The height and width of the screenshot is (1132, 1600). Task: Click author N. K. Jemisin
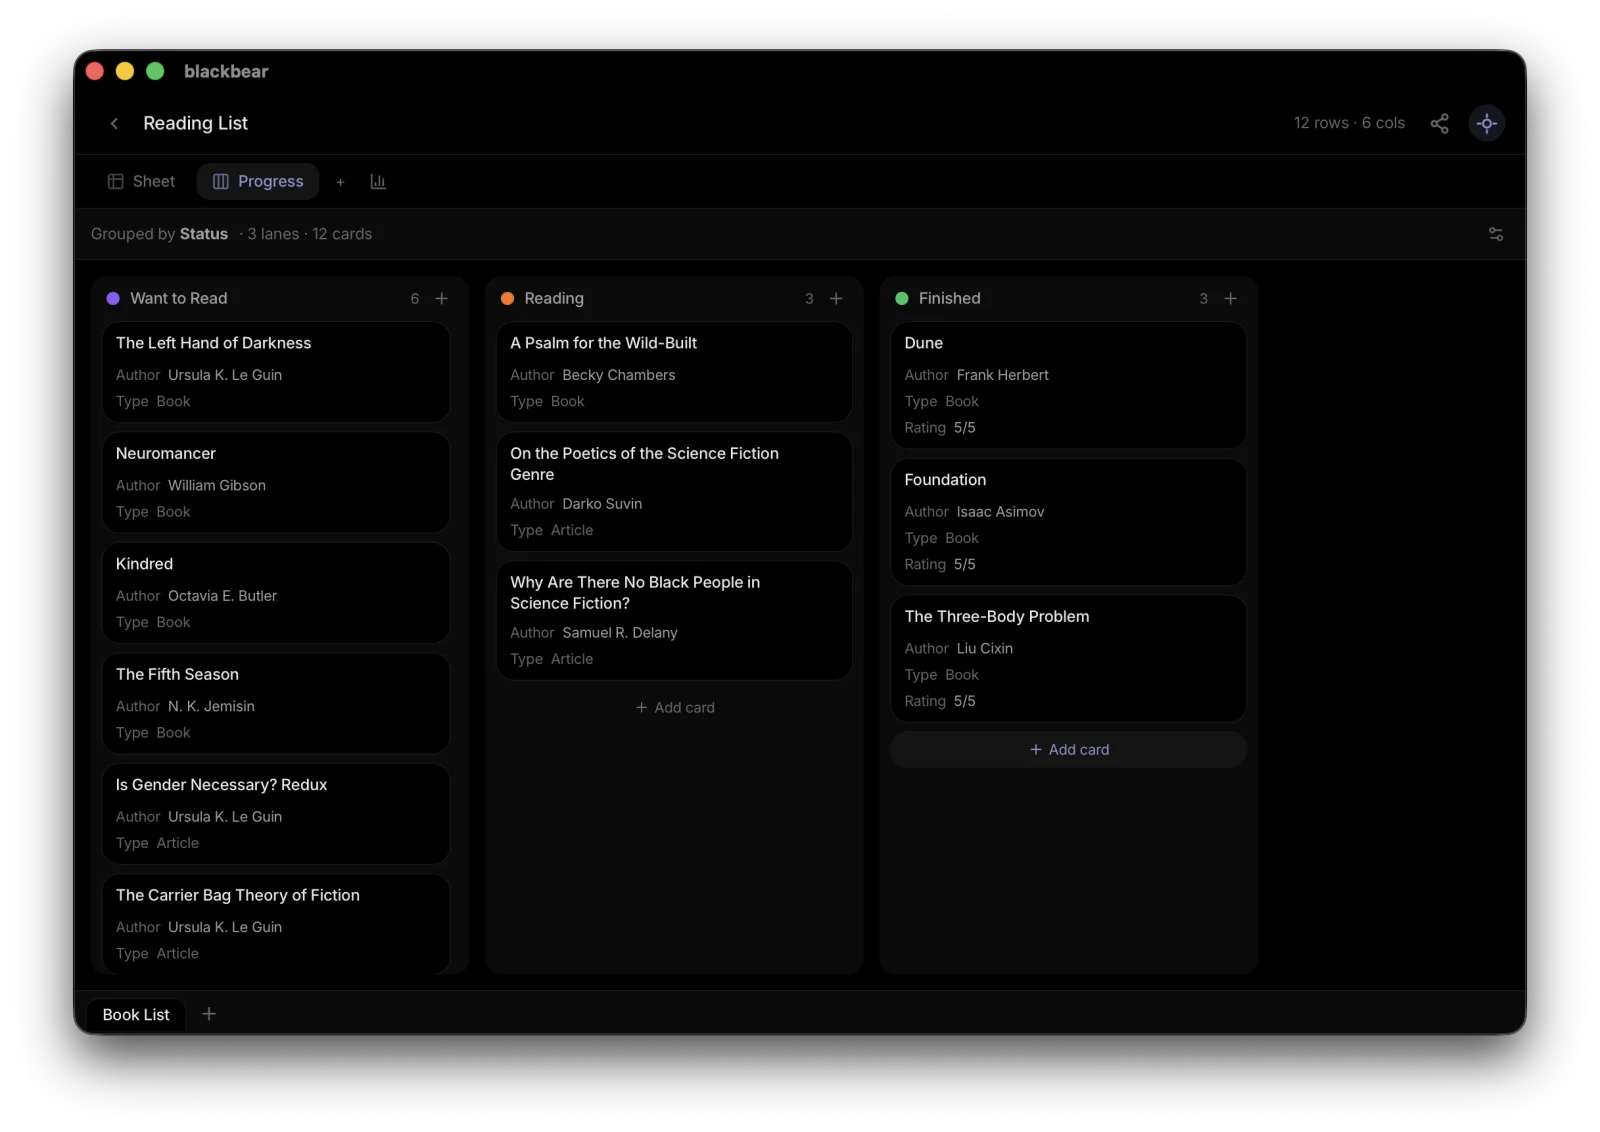coord(211,707)
